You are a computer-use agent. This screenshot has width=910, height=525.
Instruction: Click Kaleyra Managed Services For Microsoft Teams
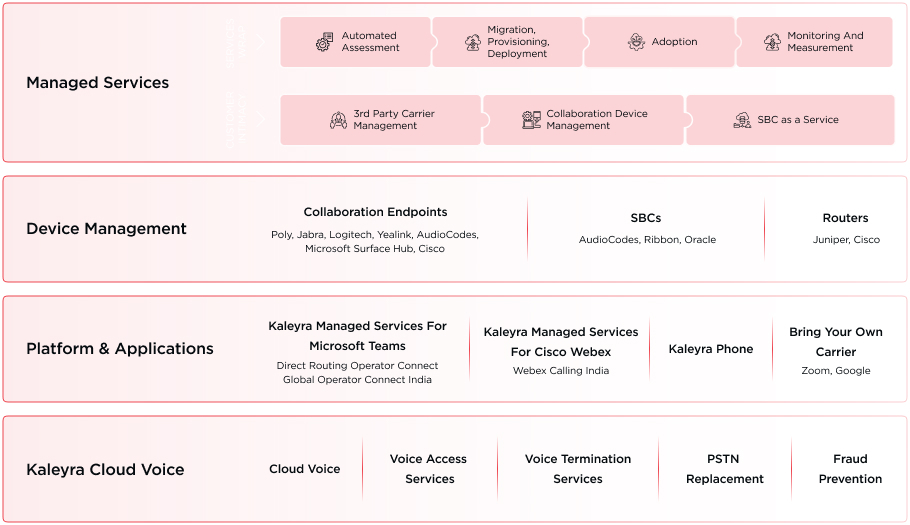(x=358, y=336)
